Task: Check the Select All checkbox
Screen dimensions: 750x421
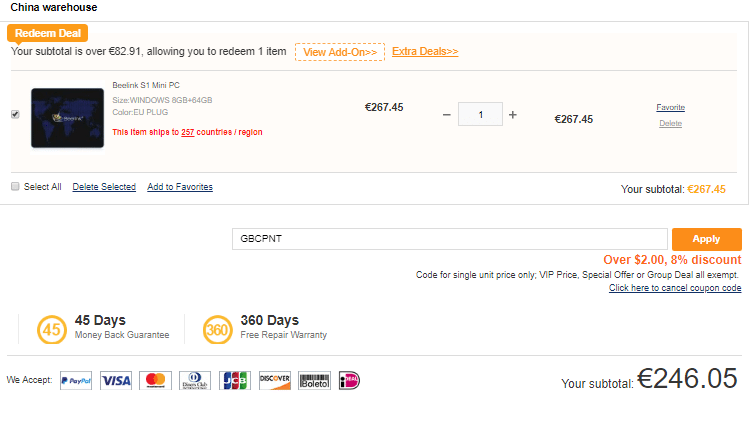Action: tap(15, 186)
